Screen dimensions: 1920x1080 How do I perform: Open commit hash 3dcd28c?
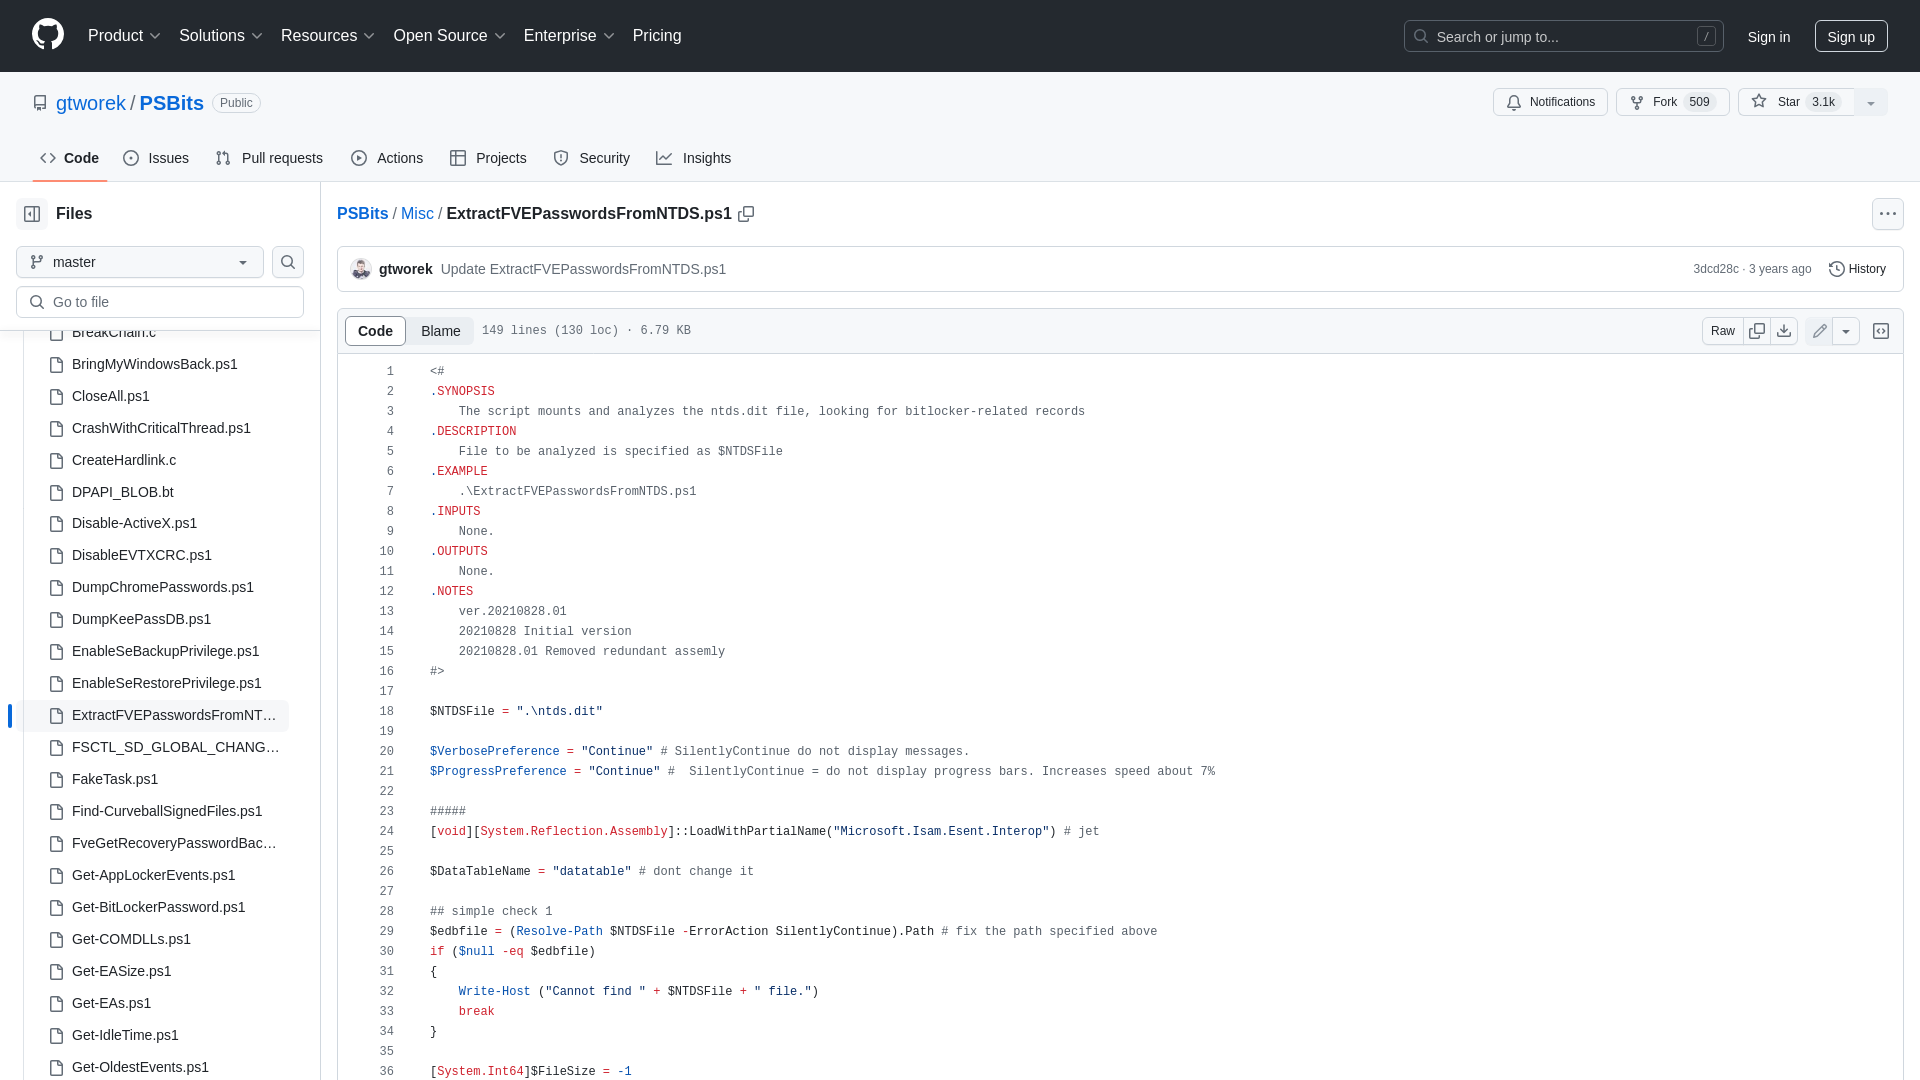click(1716, 269)
